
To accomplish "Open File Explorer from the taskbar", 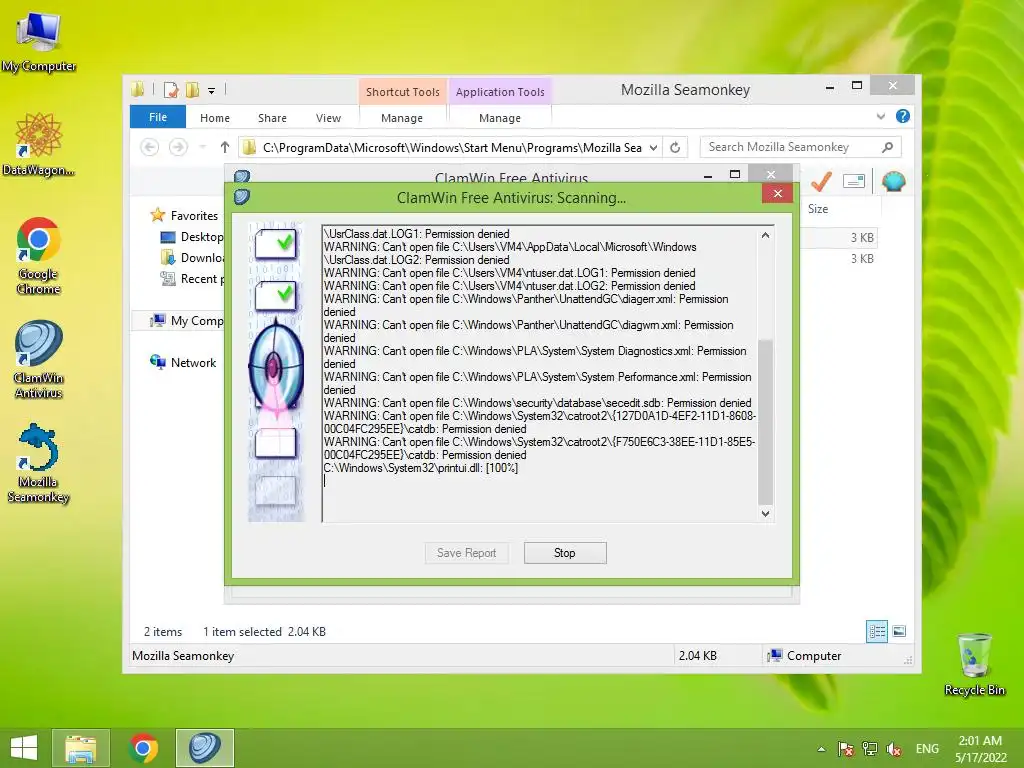I will tap(80, 748).
